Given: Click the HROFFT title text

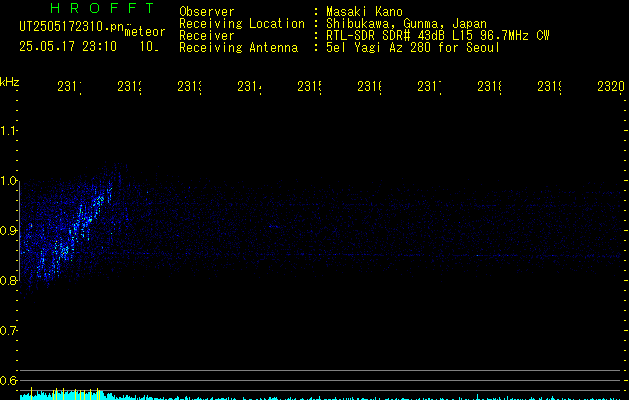Looking at the screenshot, I should click(x=102, y=8).
